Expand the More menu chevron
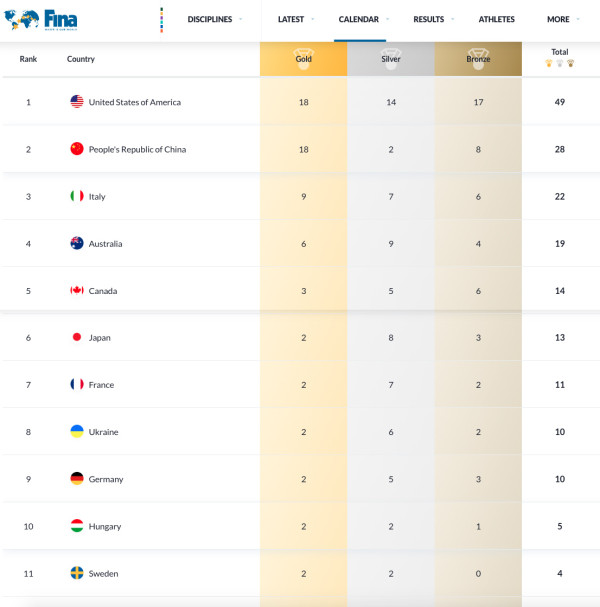Viewport: 600px width, 607px height. click(x=578, y=19)
